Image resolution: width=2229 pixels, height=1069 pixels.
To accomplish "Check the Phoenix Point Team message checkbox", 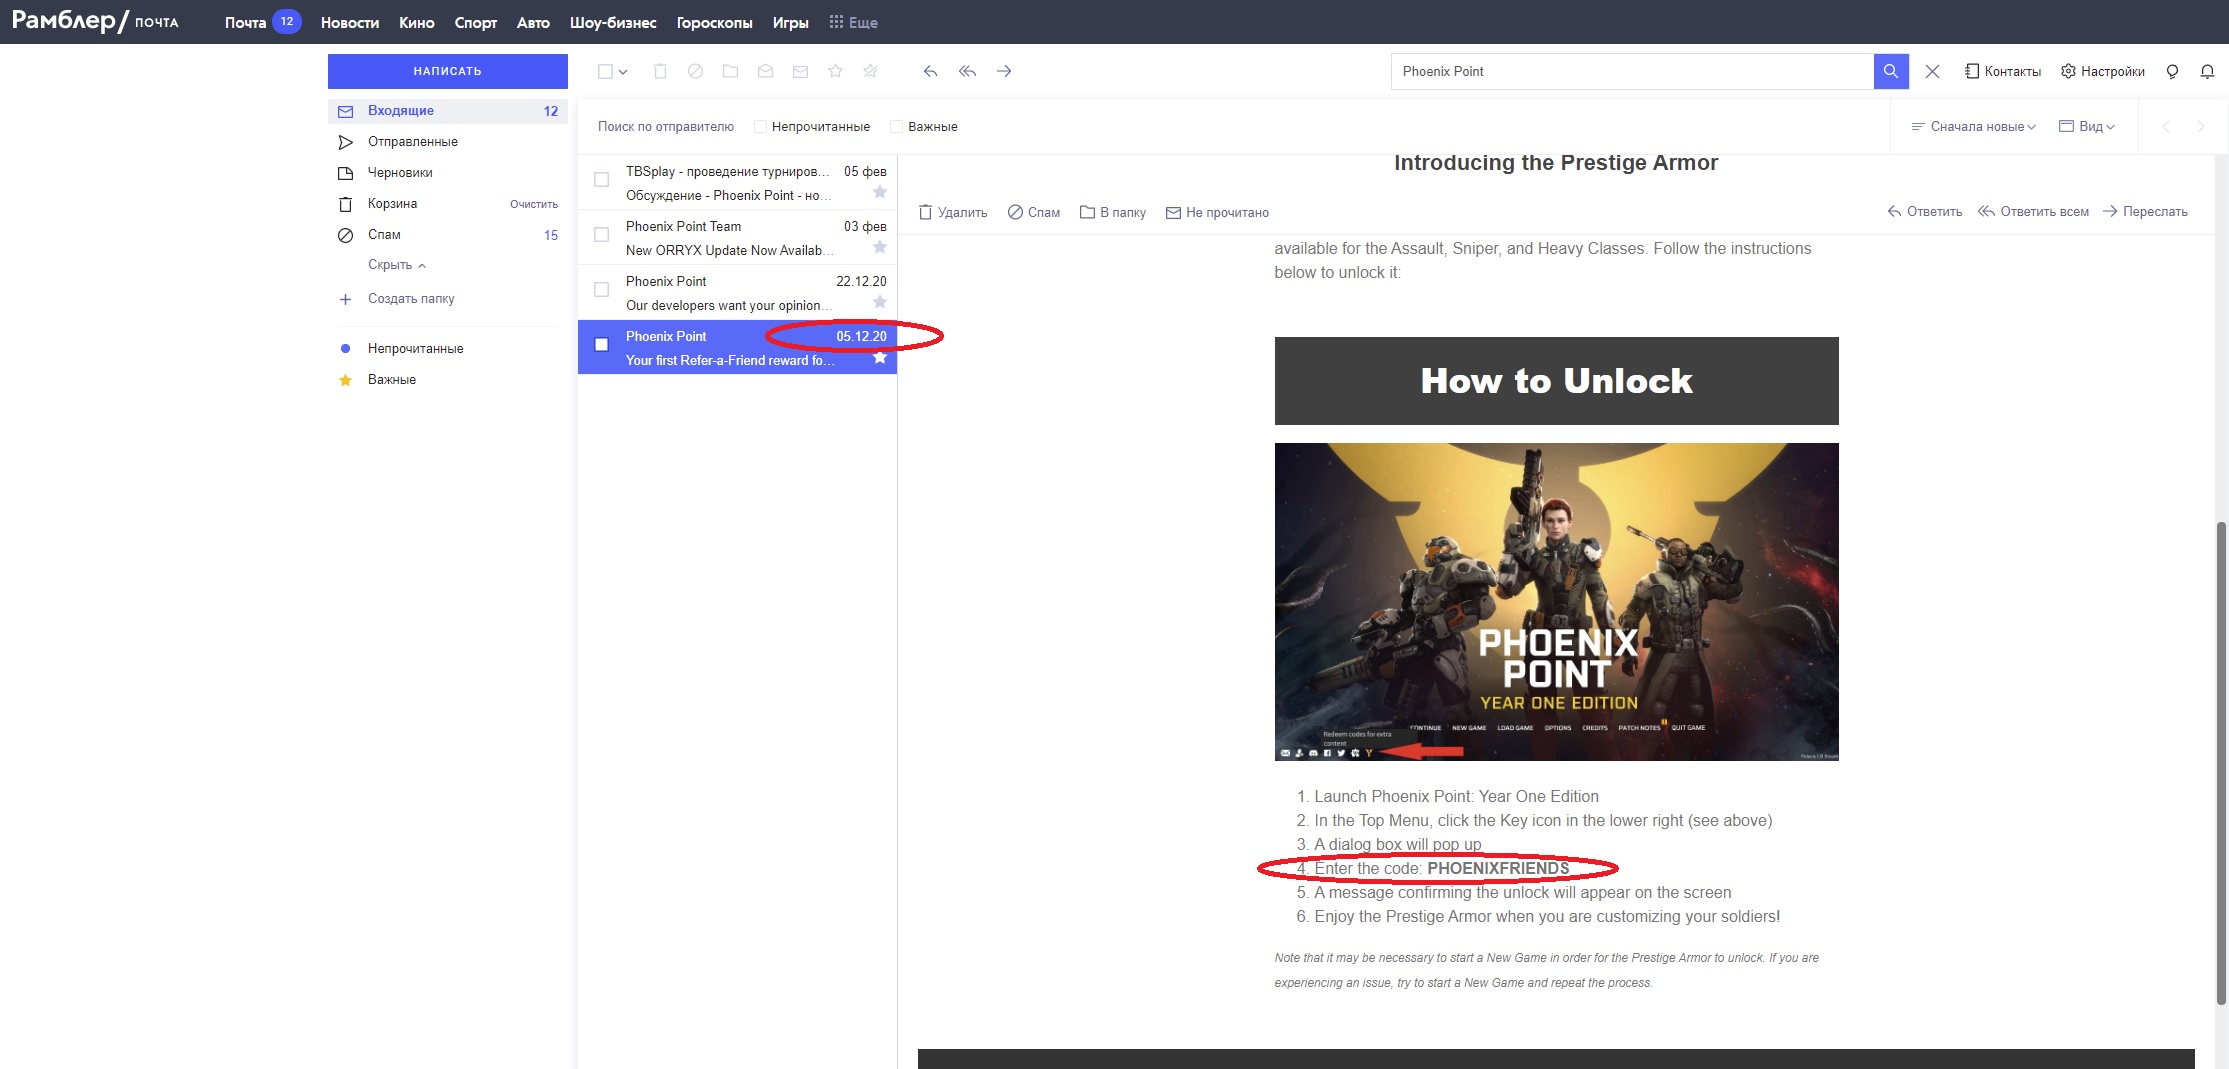I will click(x=601, y=235).
